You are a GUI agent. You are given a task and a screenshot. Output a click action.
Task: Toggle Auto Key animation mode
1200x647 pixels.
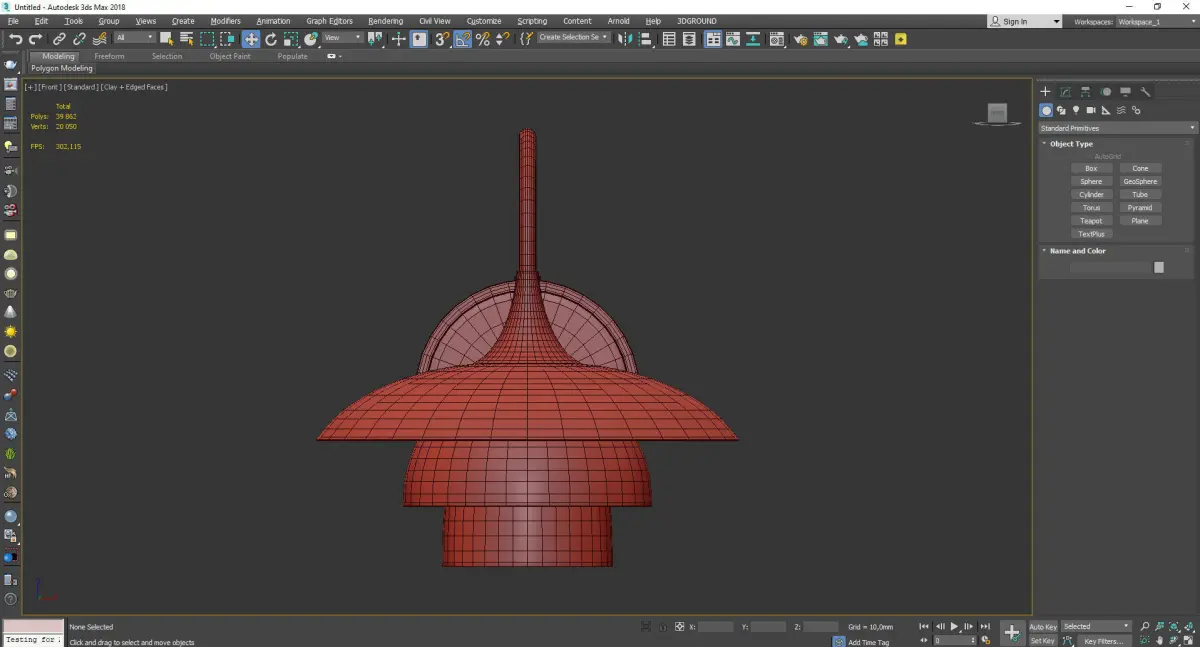(1043, 627)
